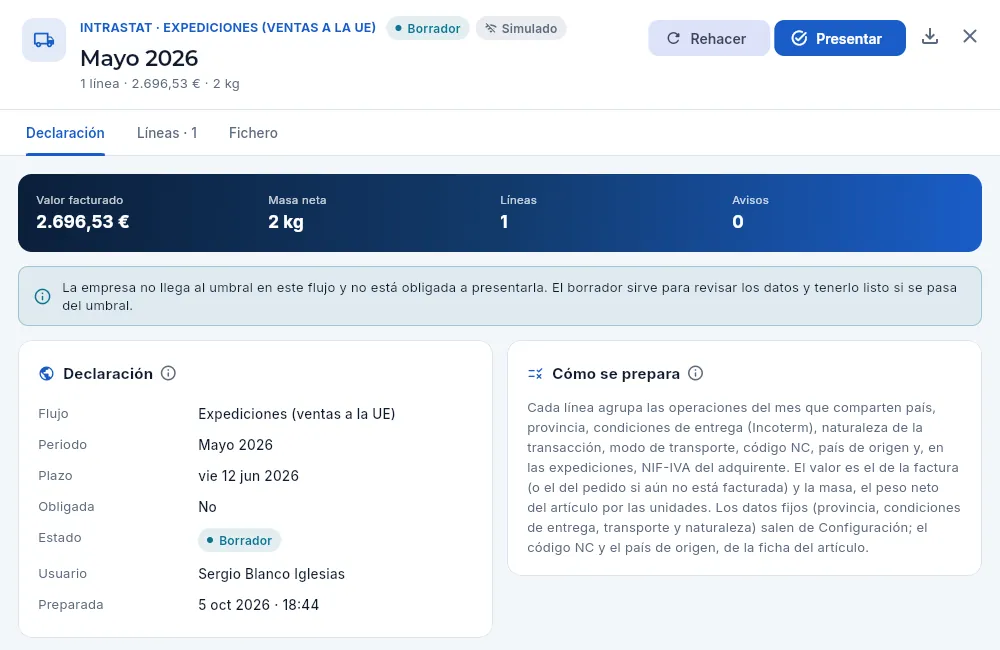Click the Usuario value Sergio Blanco Iglesias
1000x650 pixels.
pyautogui.click(x=271, y=574)
